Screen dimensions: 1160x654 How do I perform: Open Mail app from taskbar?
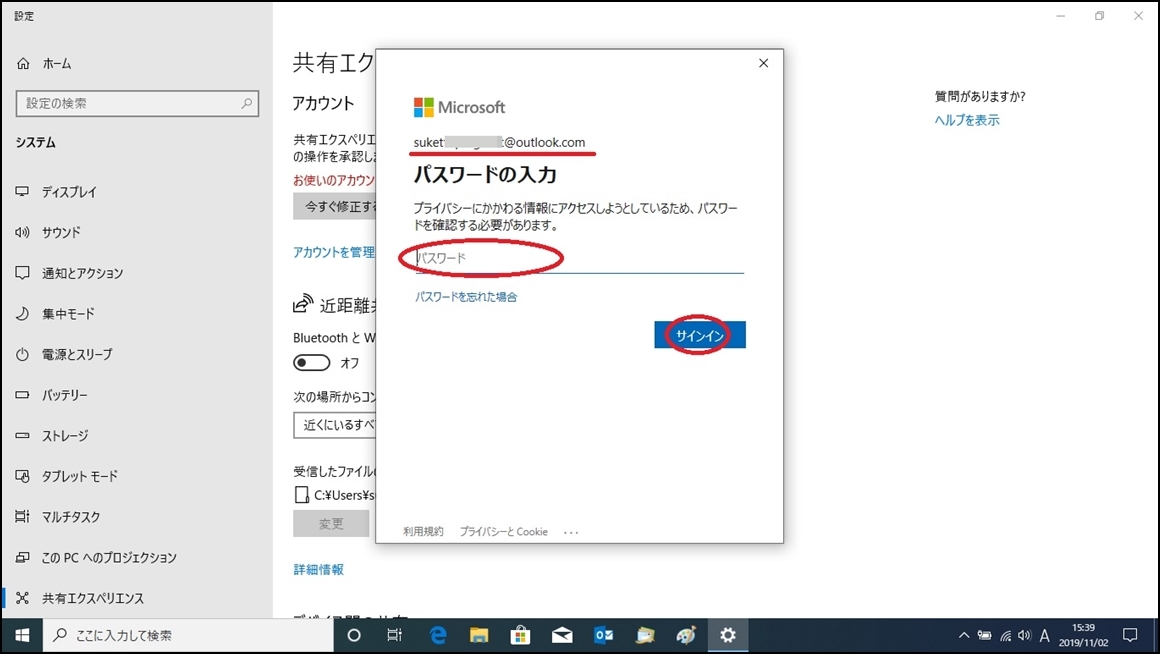(x=562, y=636)
